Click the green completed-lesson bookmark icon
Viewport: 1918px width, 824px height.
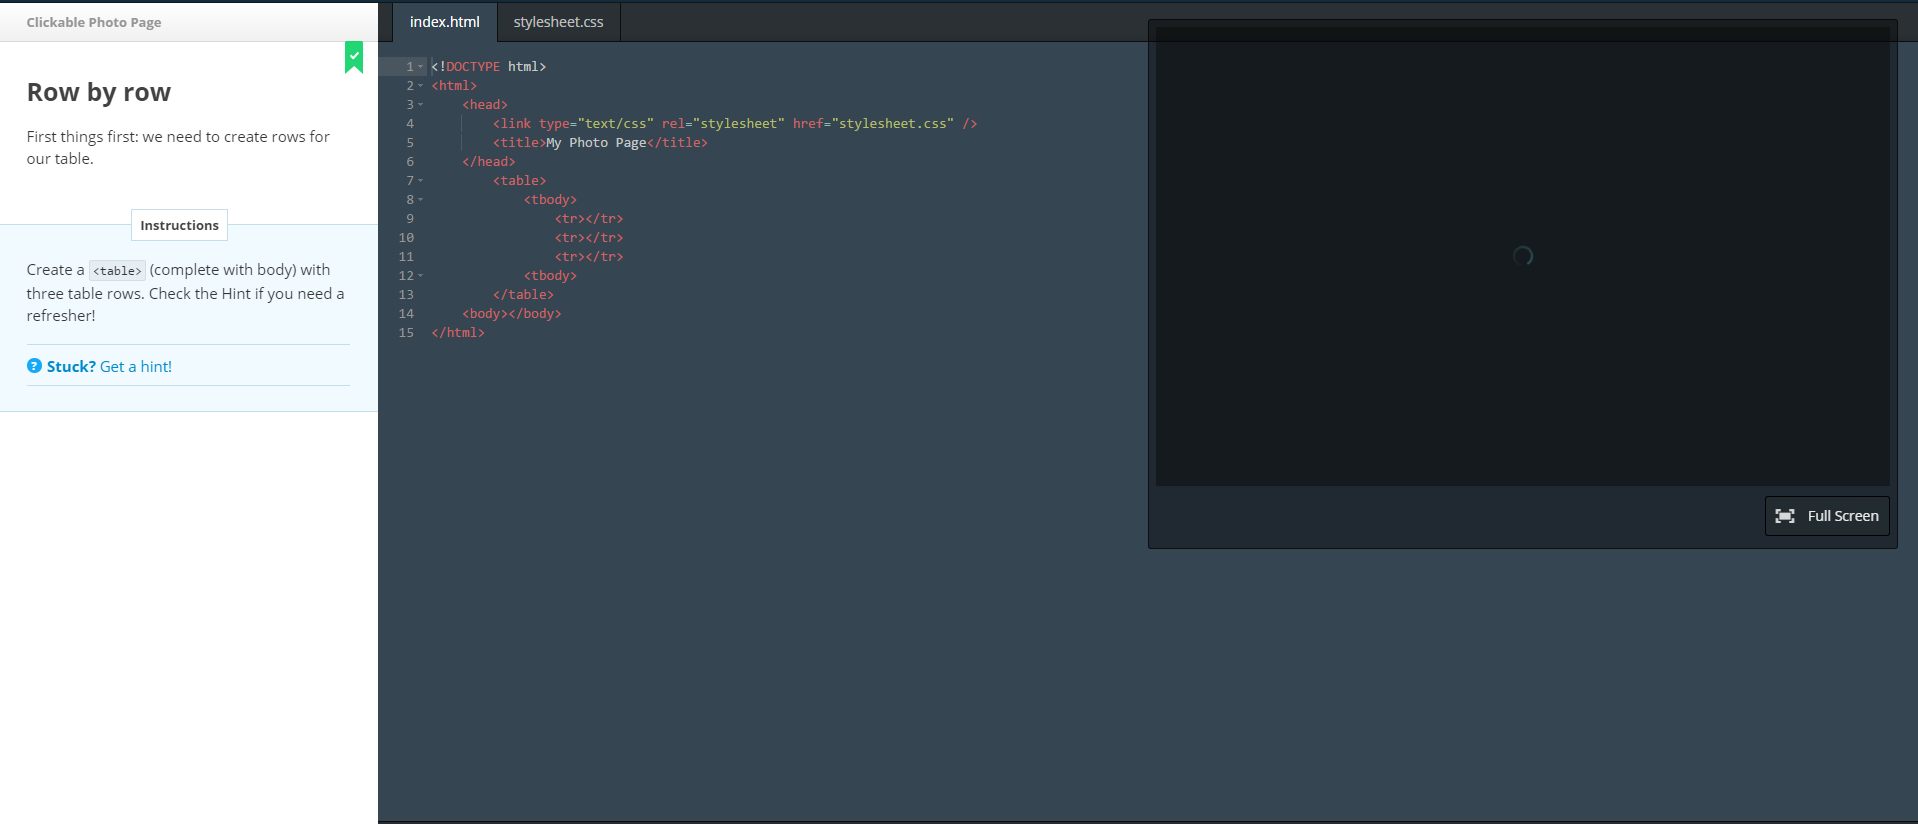coord(354,57)
